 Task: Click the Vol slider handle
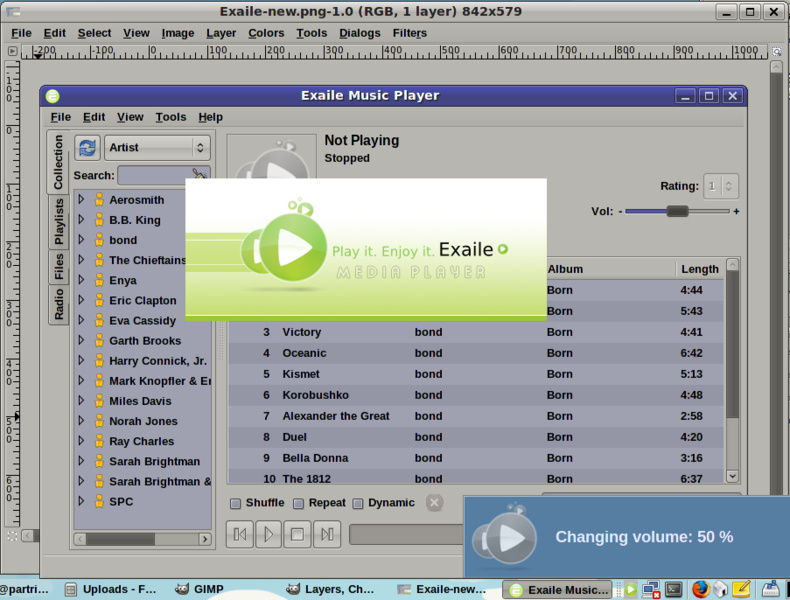click(677, 212)
